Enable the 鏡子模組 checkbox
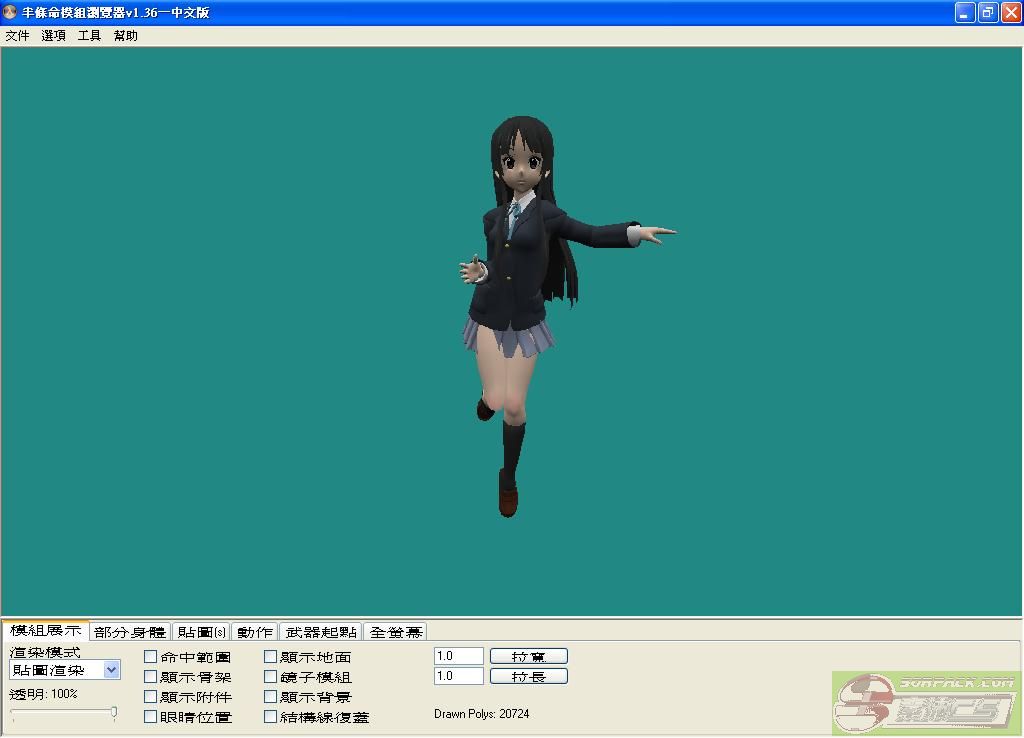This screenshot has width=1024, height=738. [x=271, y=677]
